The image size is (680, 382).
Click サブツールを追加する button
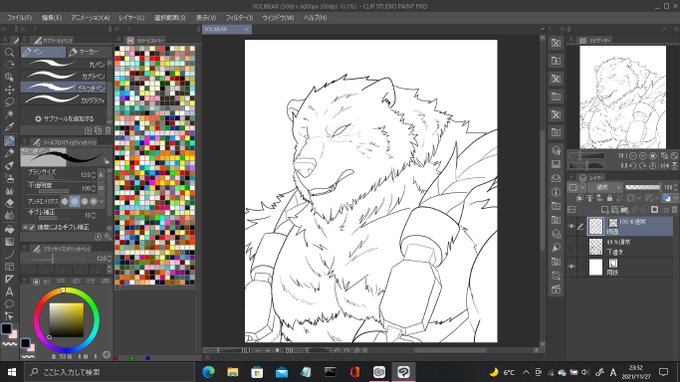64,118
